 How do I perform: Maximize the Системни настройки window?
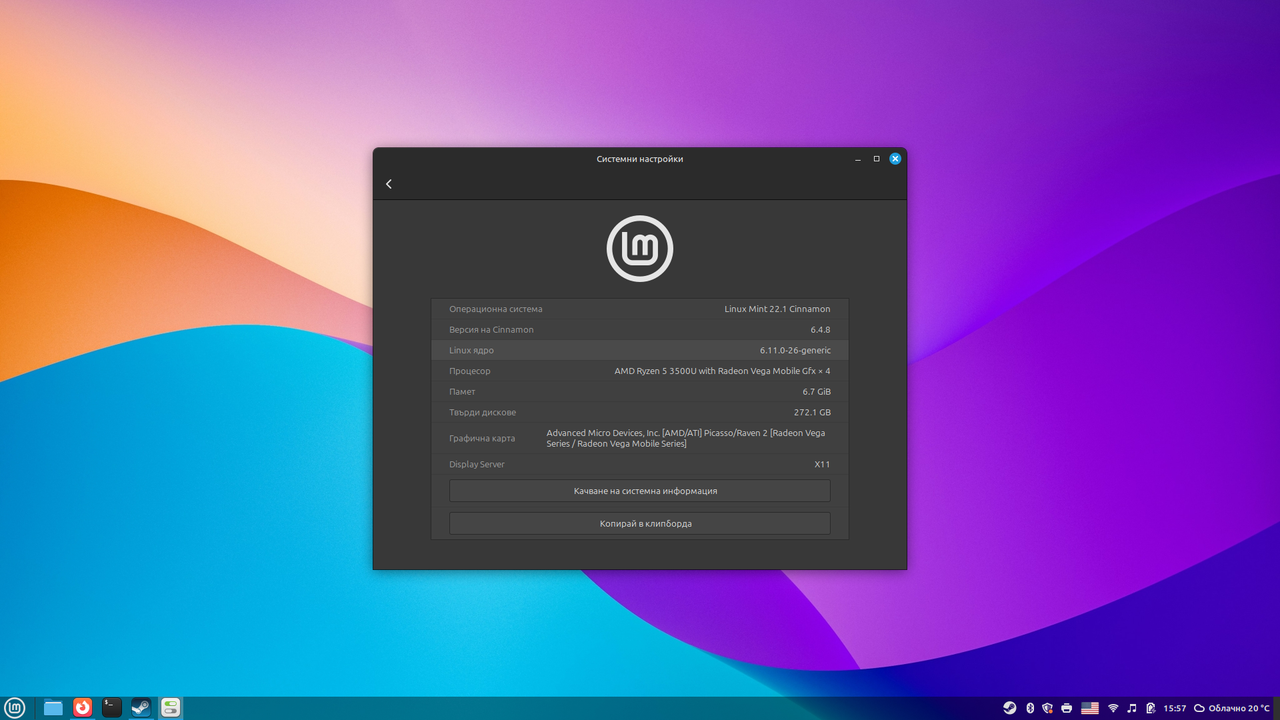[x=877, y=159]
